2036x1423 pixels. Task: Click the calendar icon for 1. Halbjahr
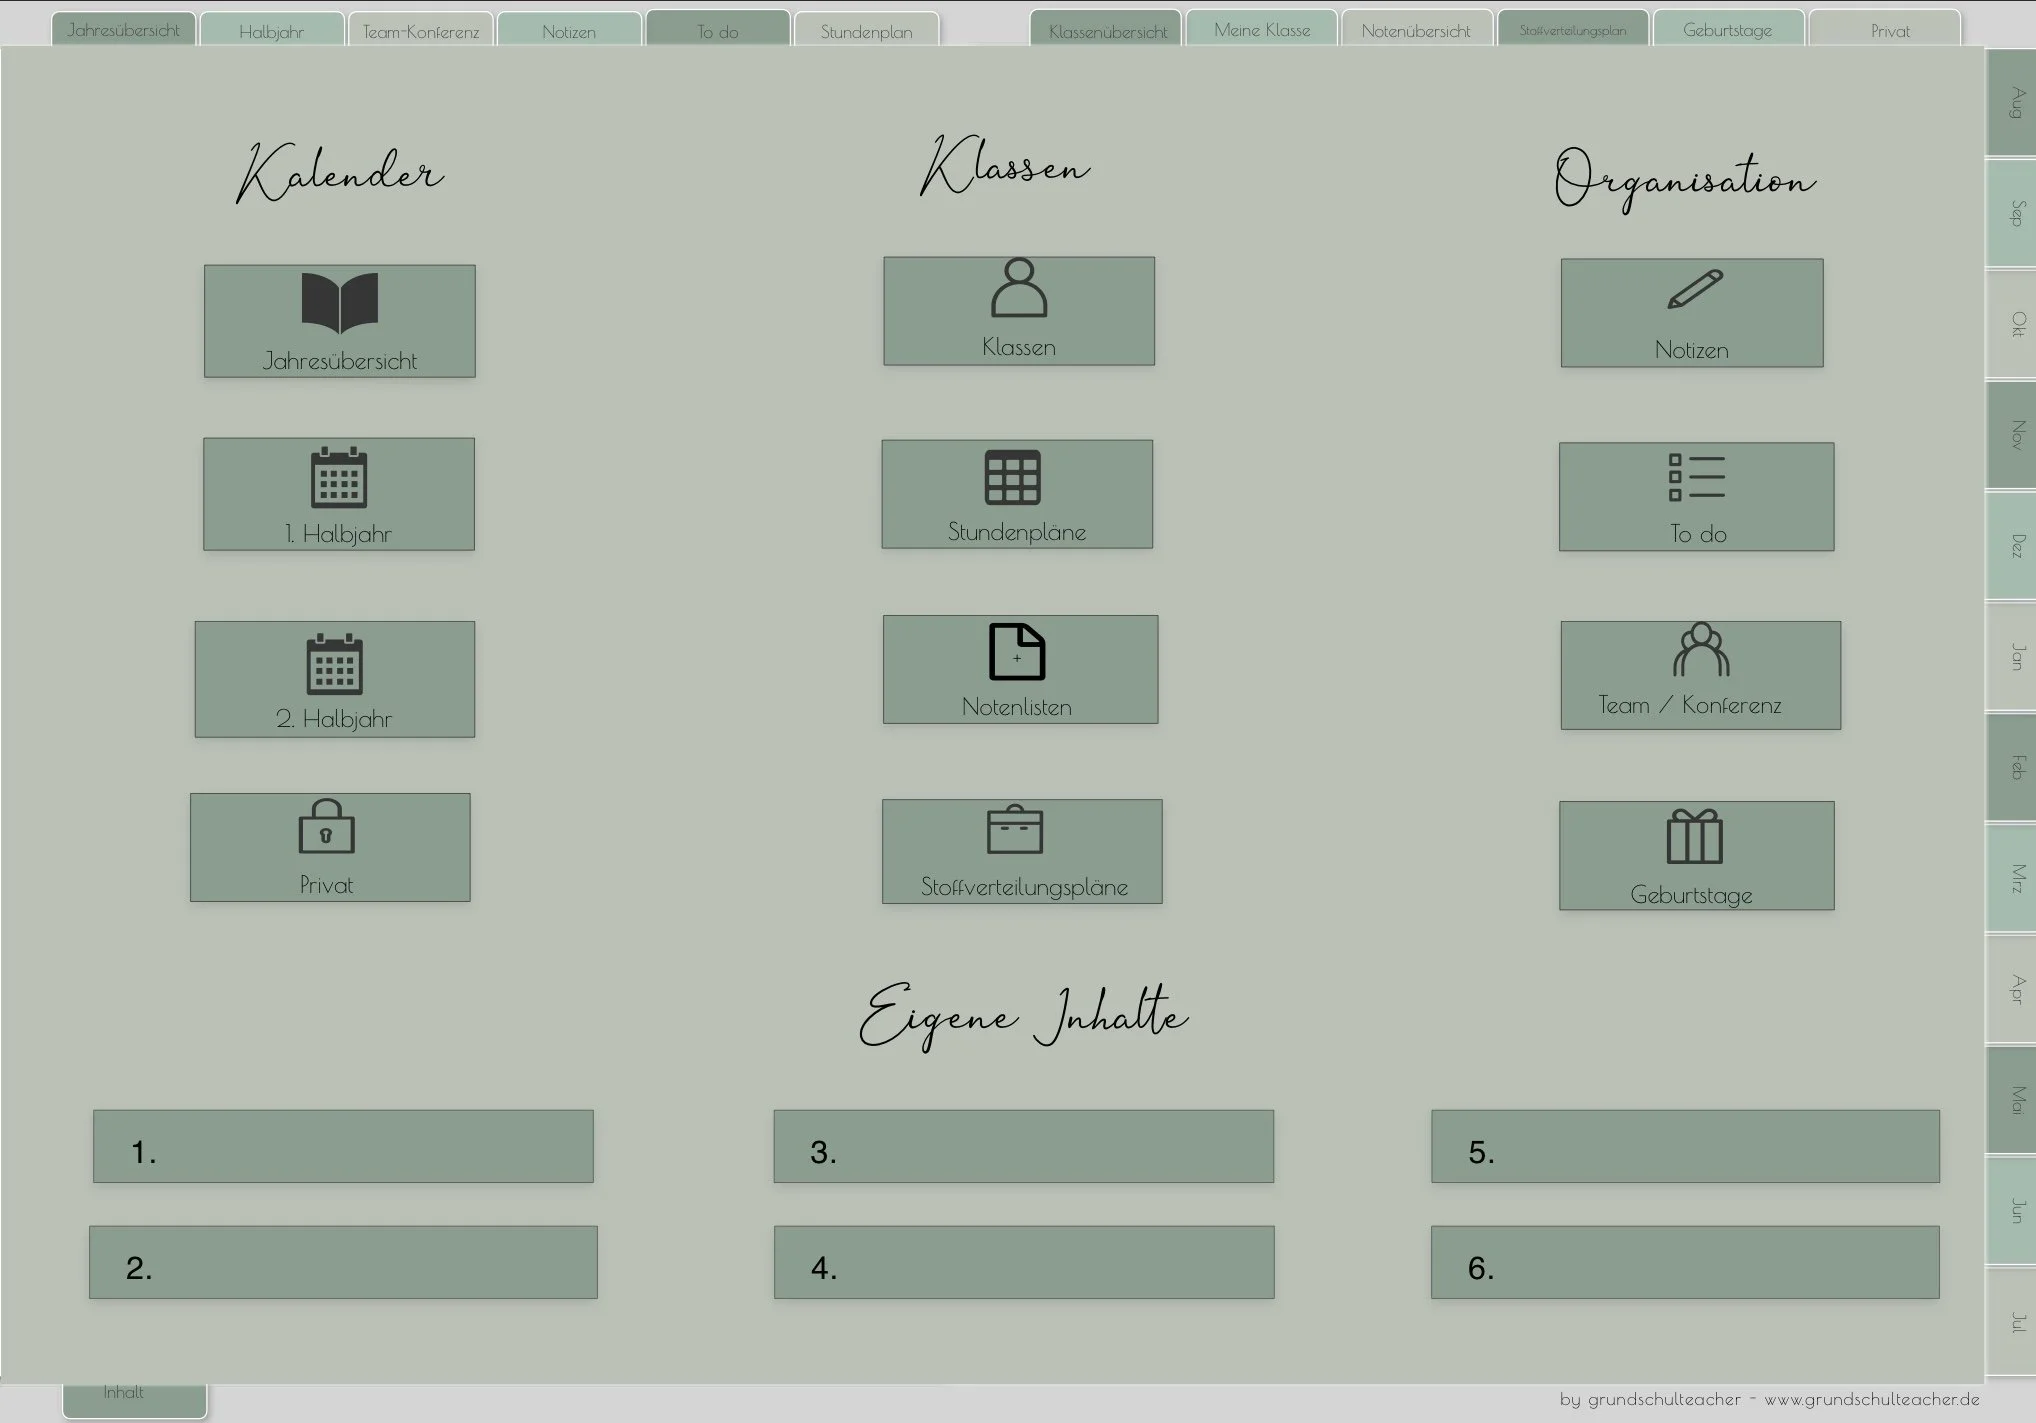click(x=339, y=477)
